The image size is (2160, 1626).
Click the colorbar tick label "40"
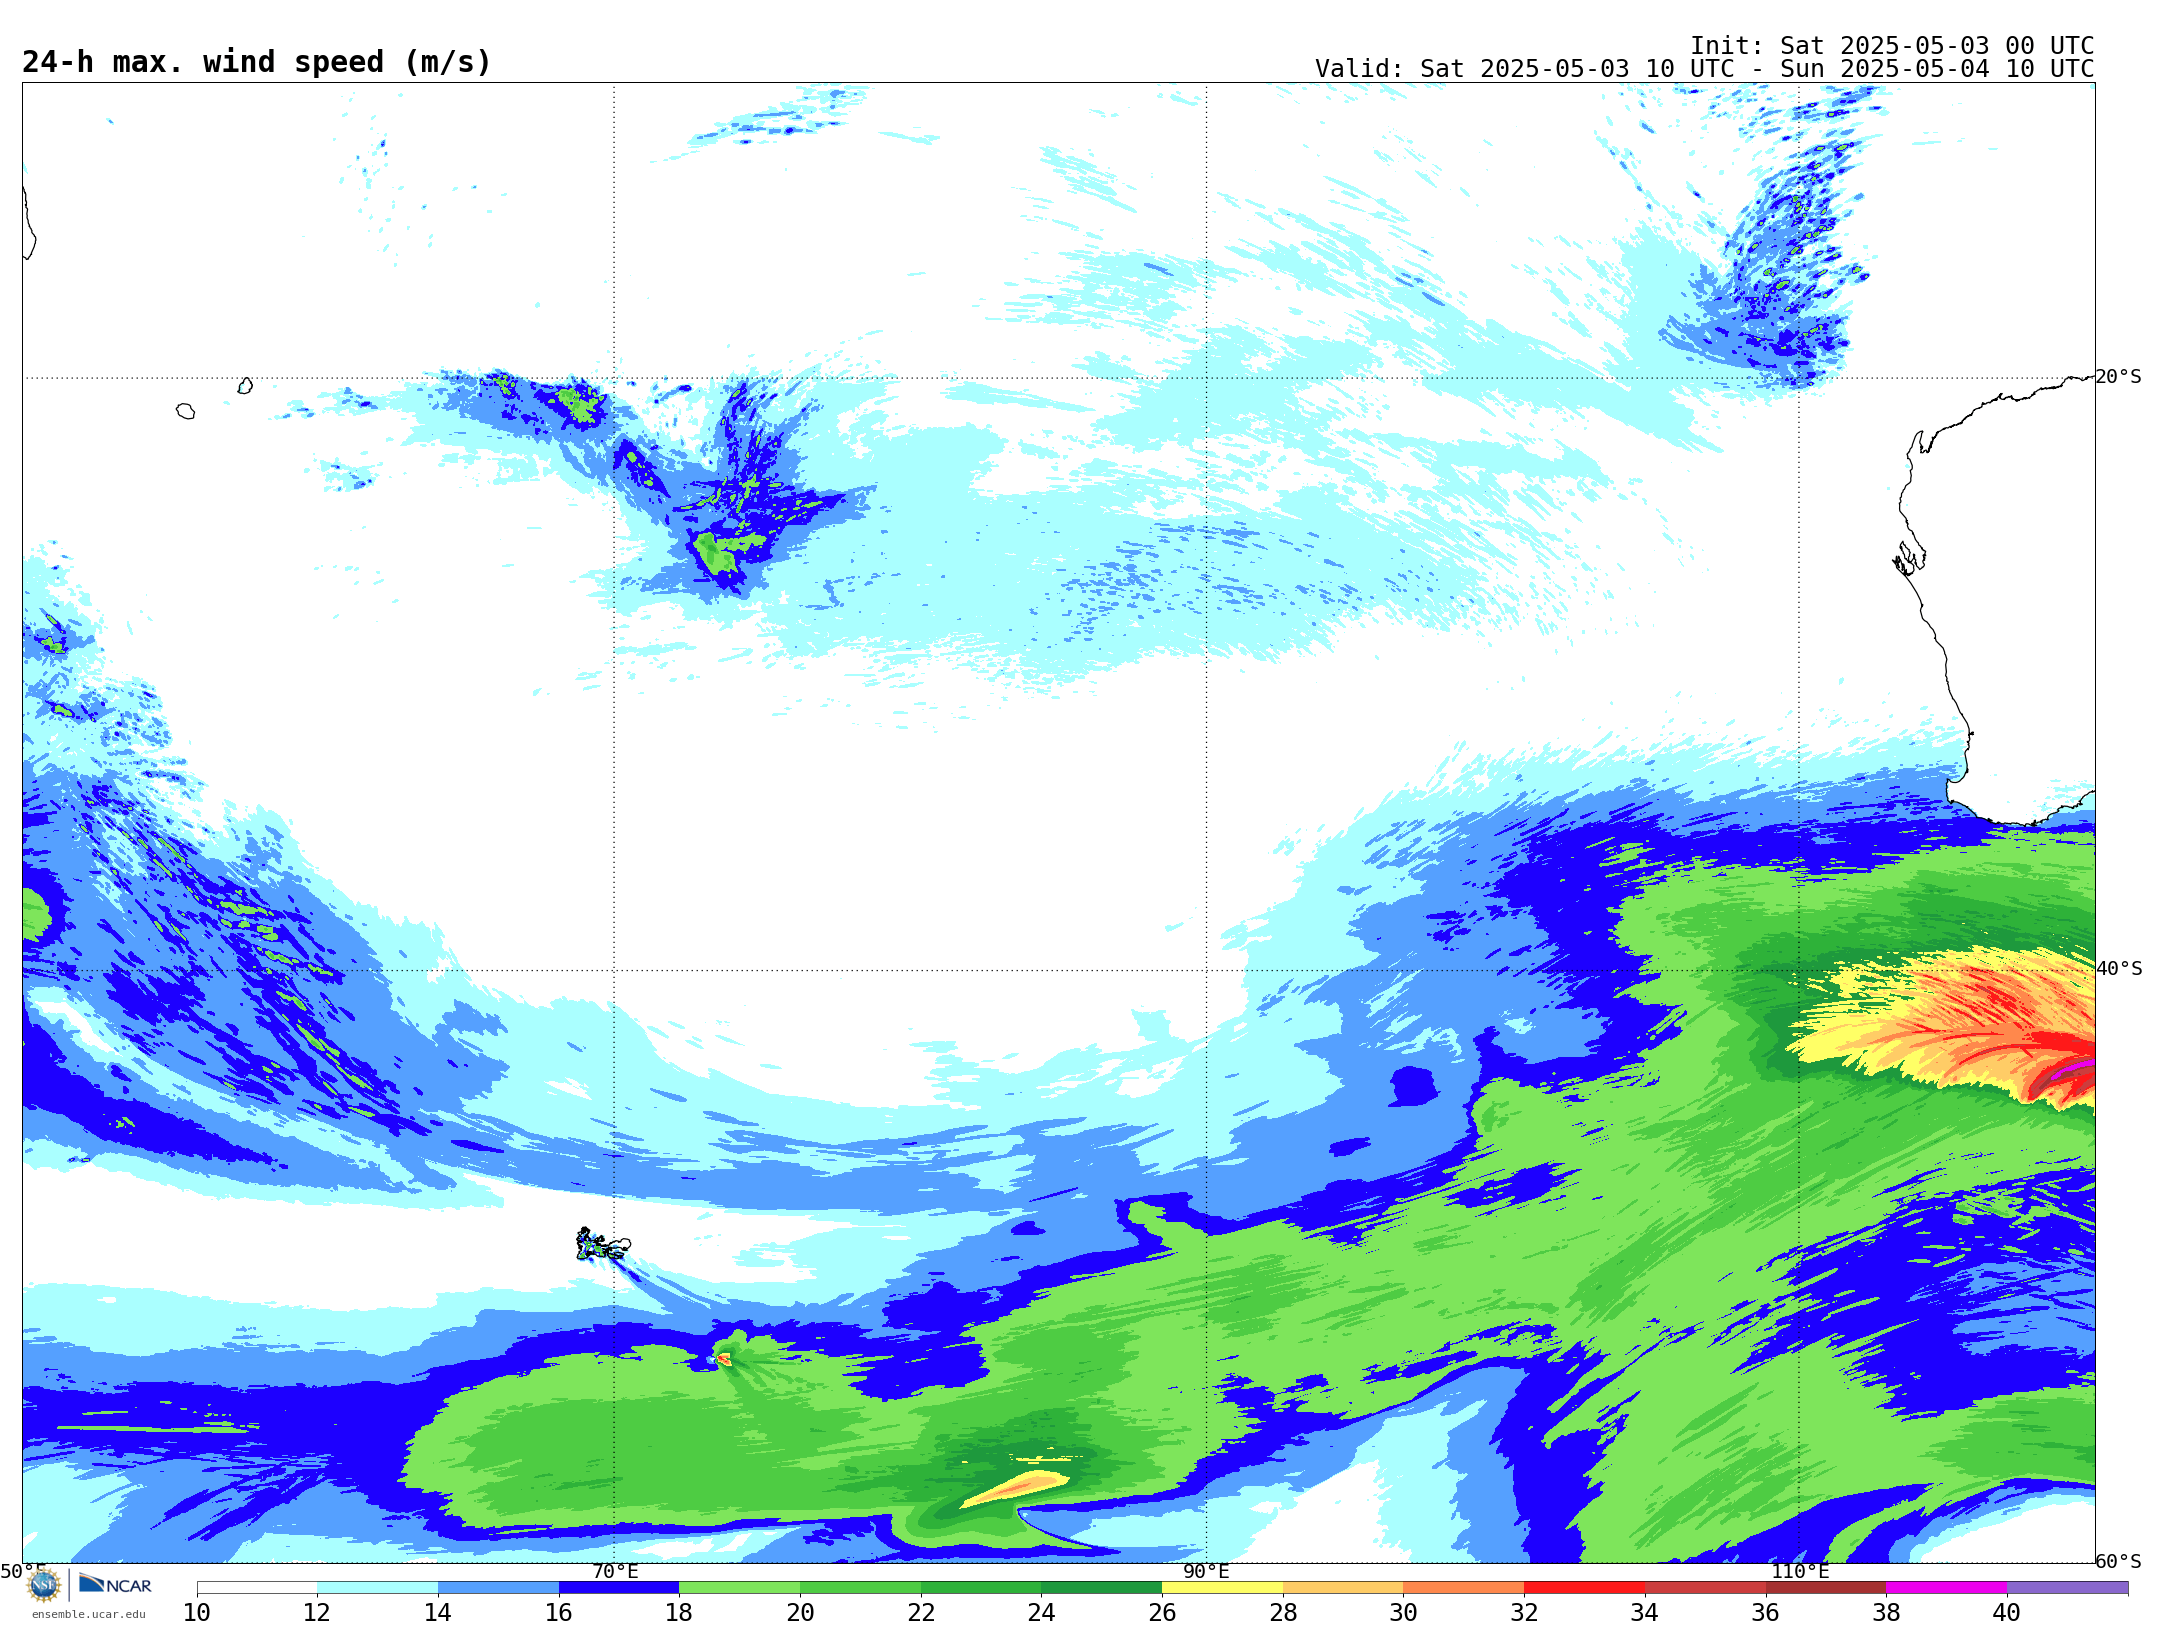point(2007,1612)
